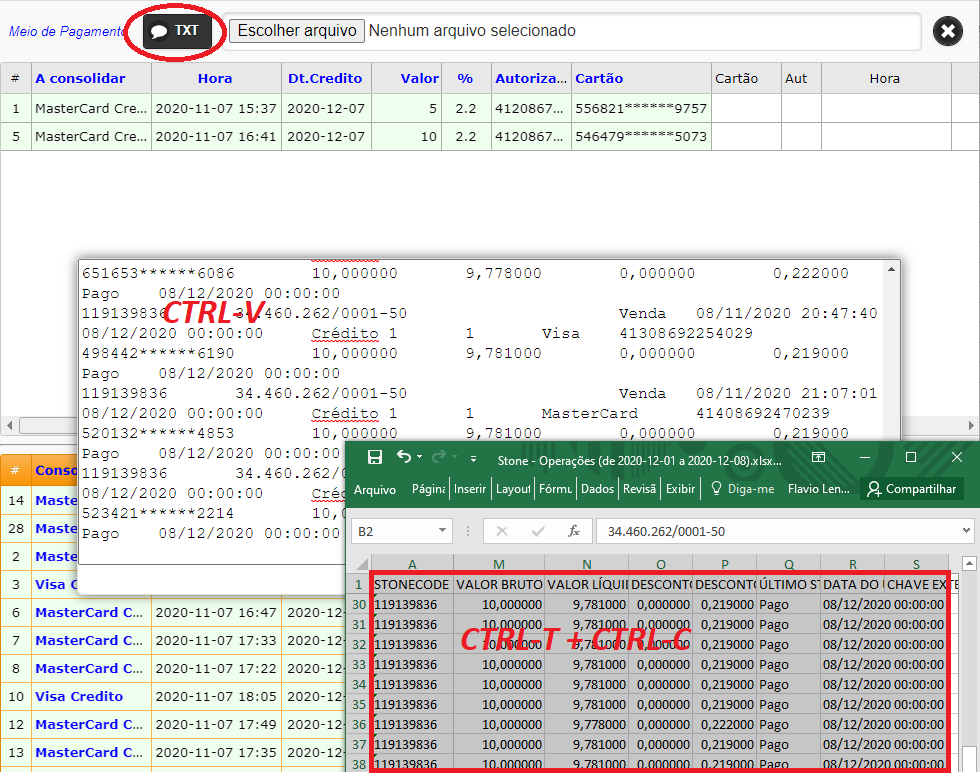This screenshot has width=980, height=776.
Task: Select Excel row 30 header
Action: (x=359, y=605)
